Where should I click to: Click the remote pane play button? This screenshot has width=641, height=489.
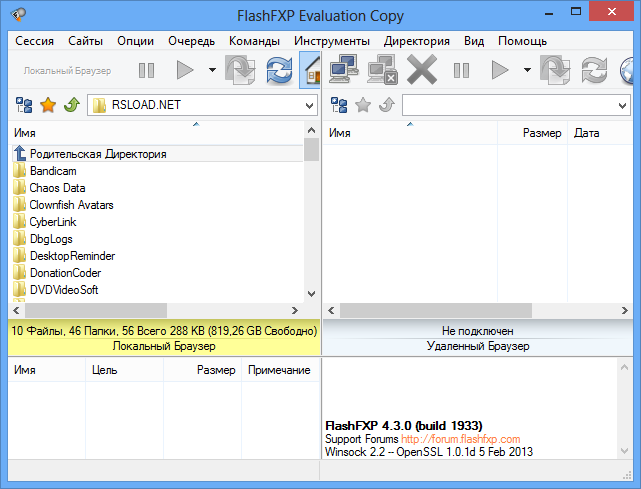pos(500,70)
